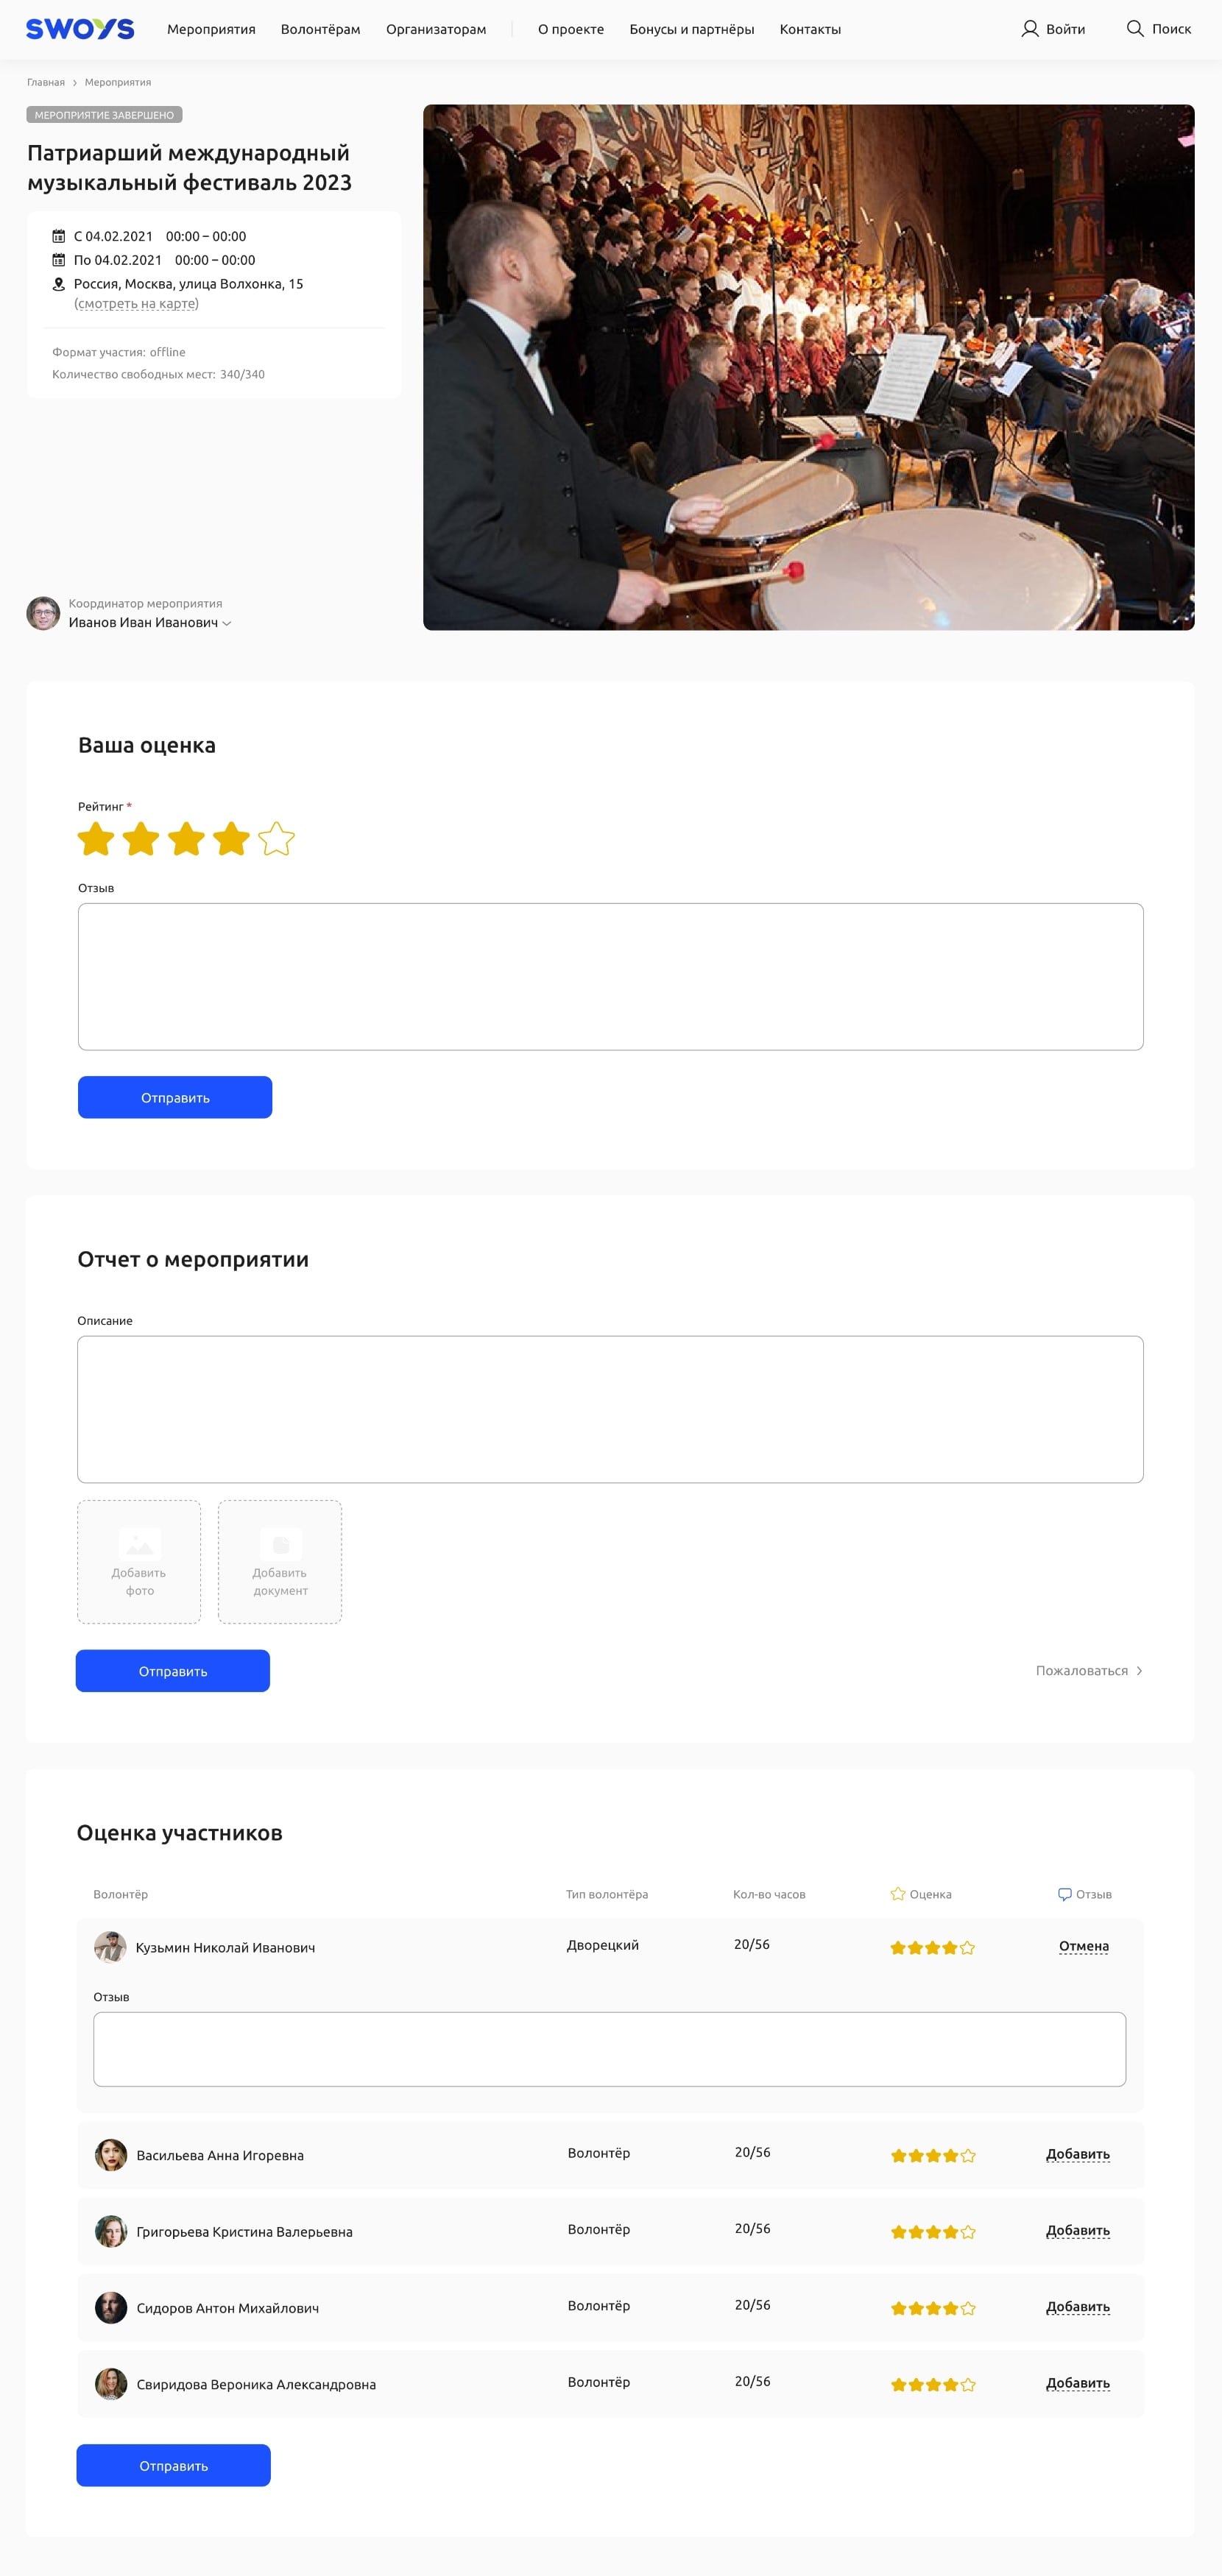This screenshot has height=2576, width=1222.
Task: Set your rating to one star
Action: [96, 839]
